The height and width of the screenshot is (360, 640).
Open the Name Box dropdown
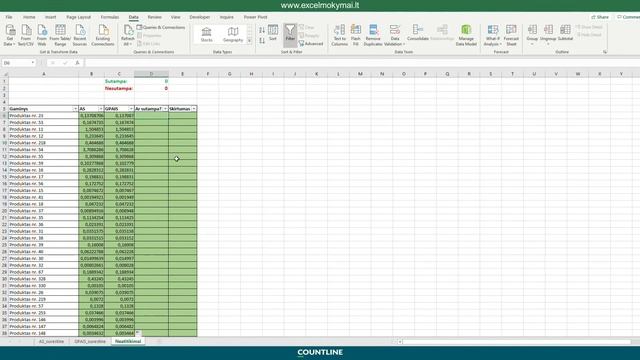[33, 63]
